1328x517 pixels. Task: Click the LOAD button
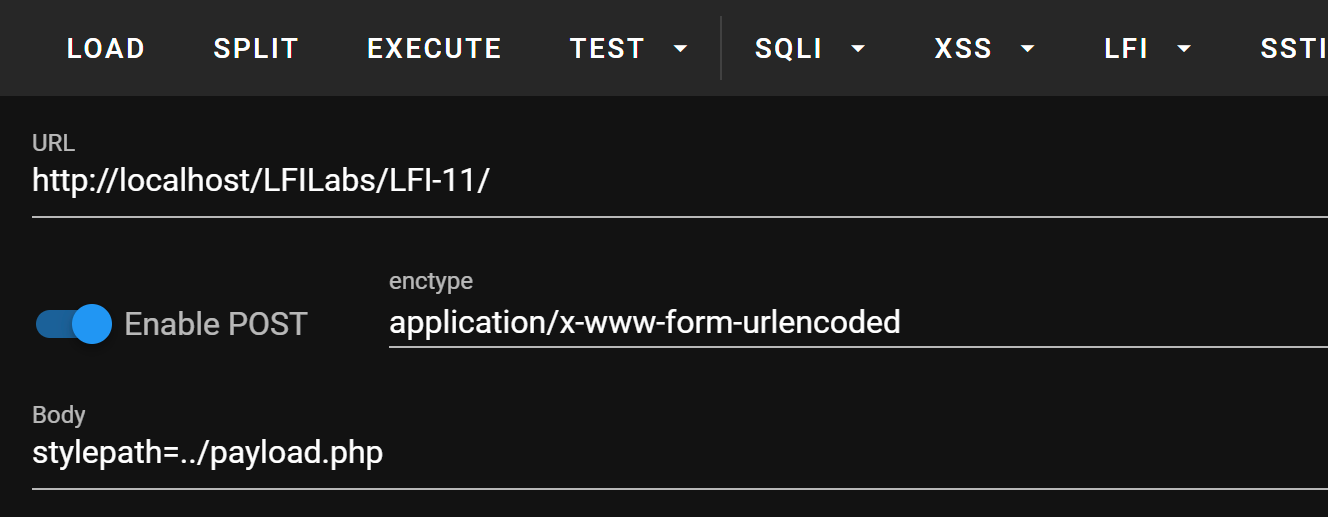coord(106,48)
